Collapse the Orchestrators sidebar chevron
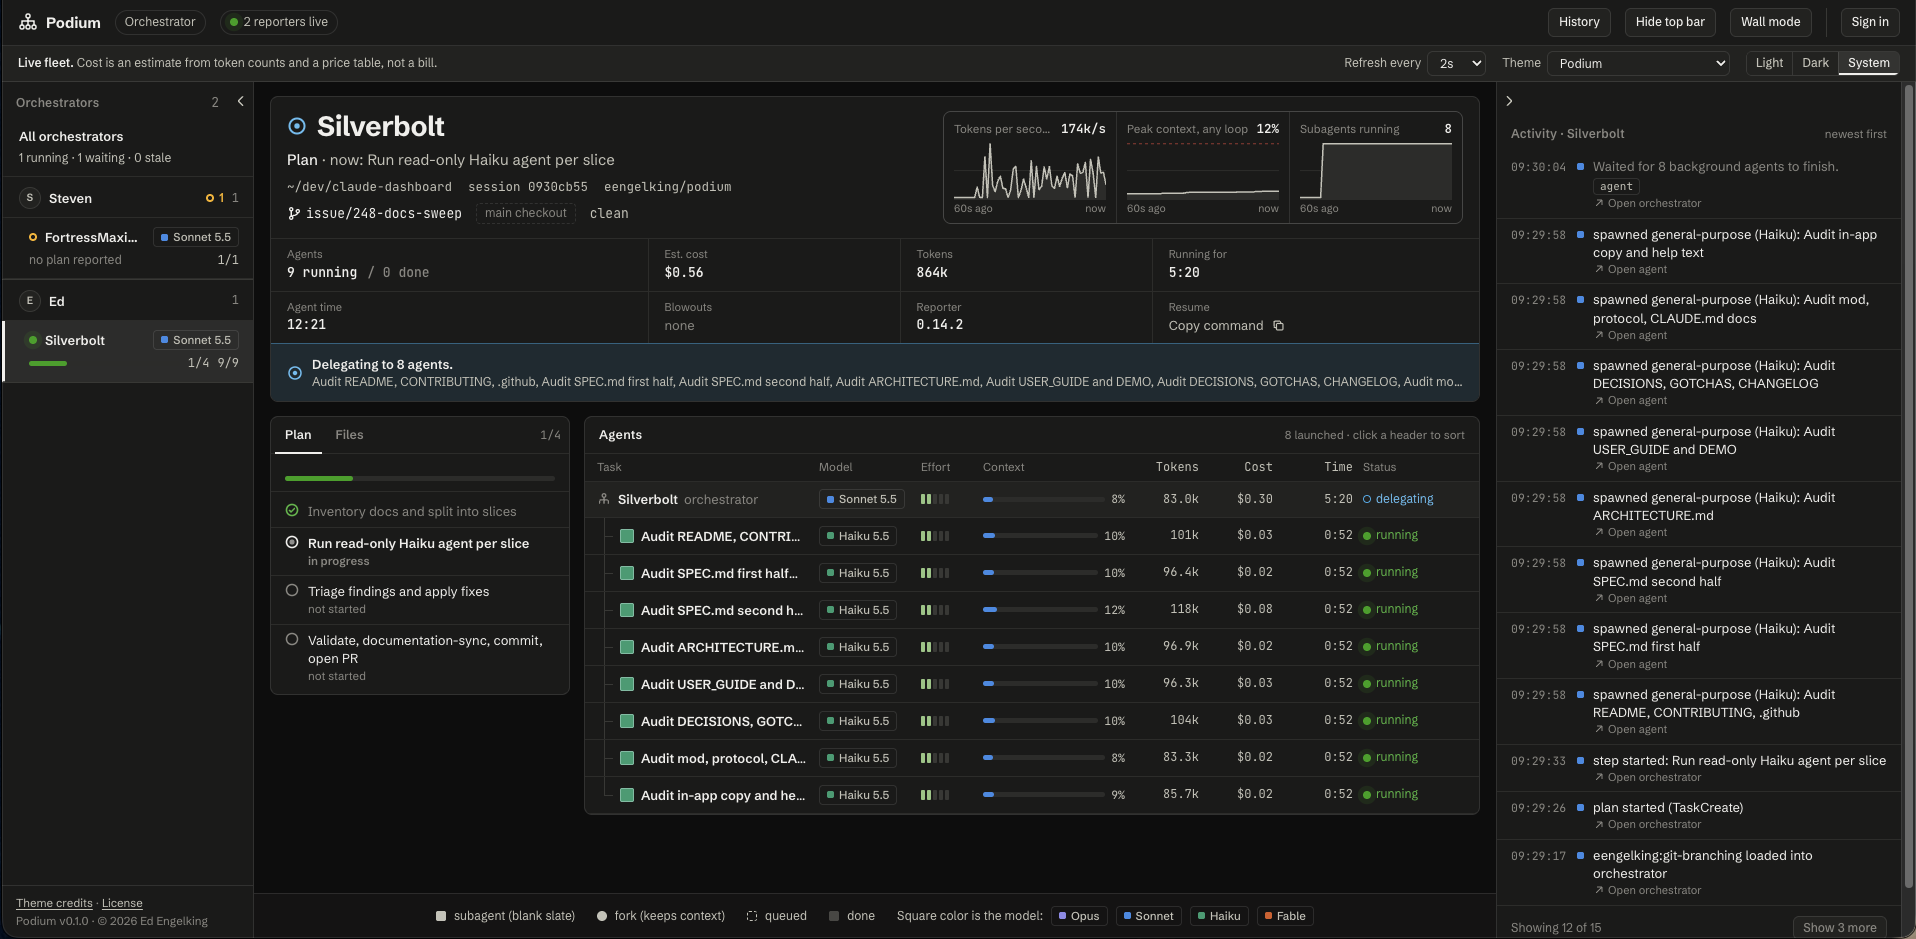The image size is (1916, 939). (240, 101)
